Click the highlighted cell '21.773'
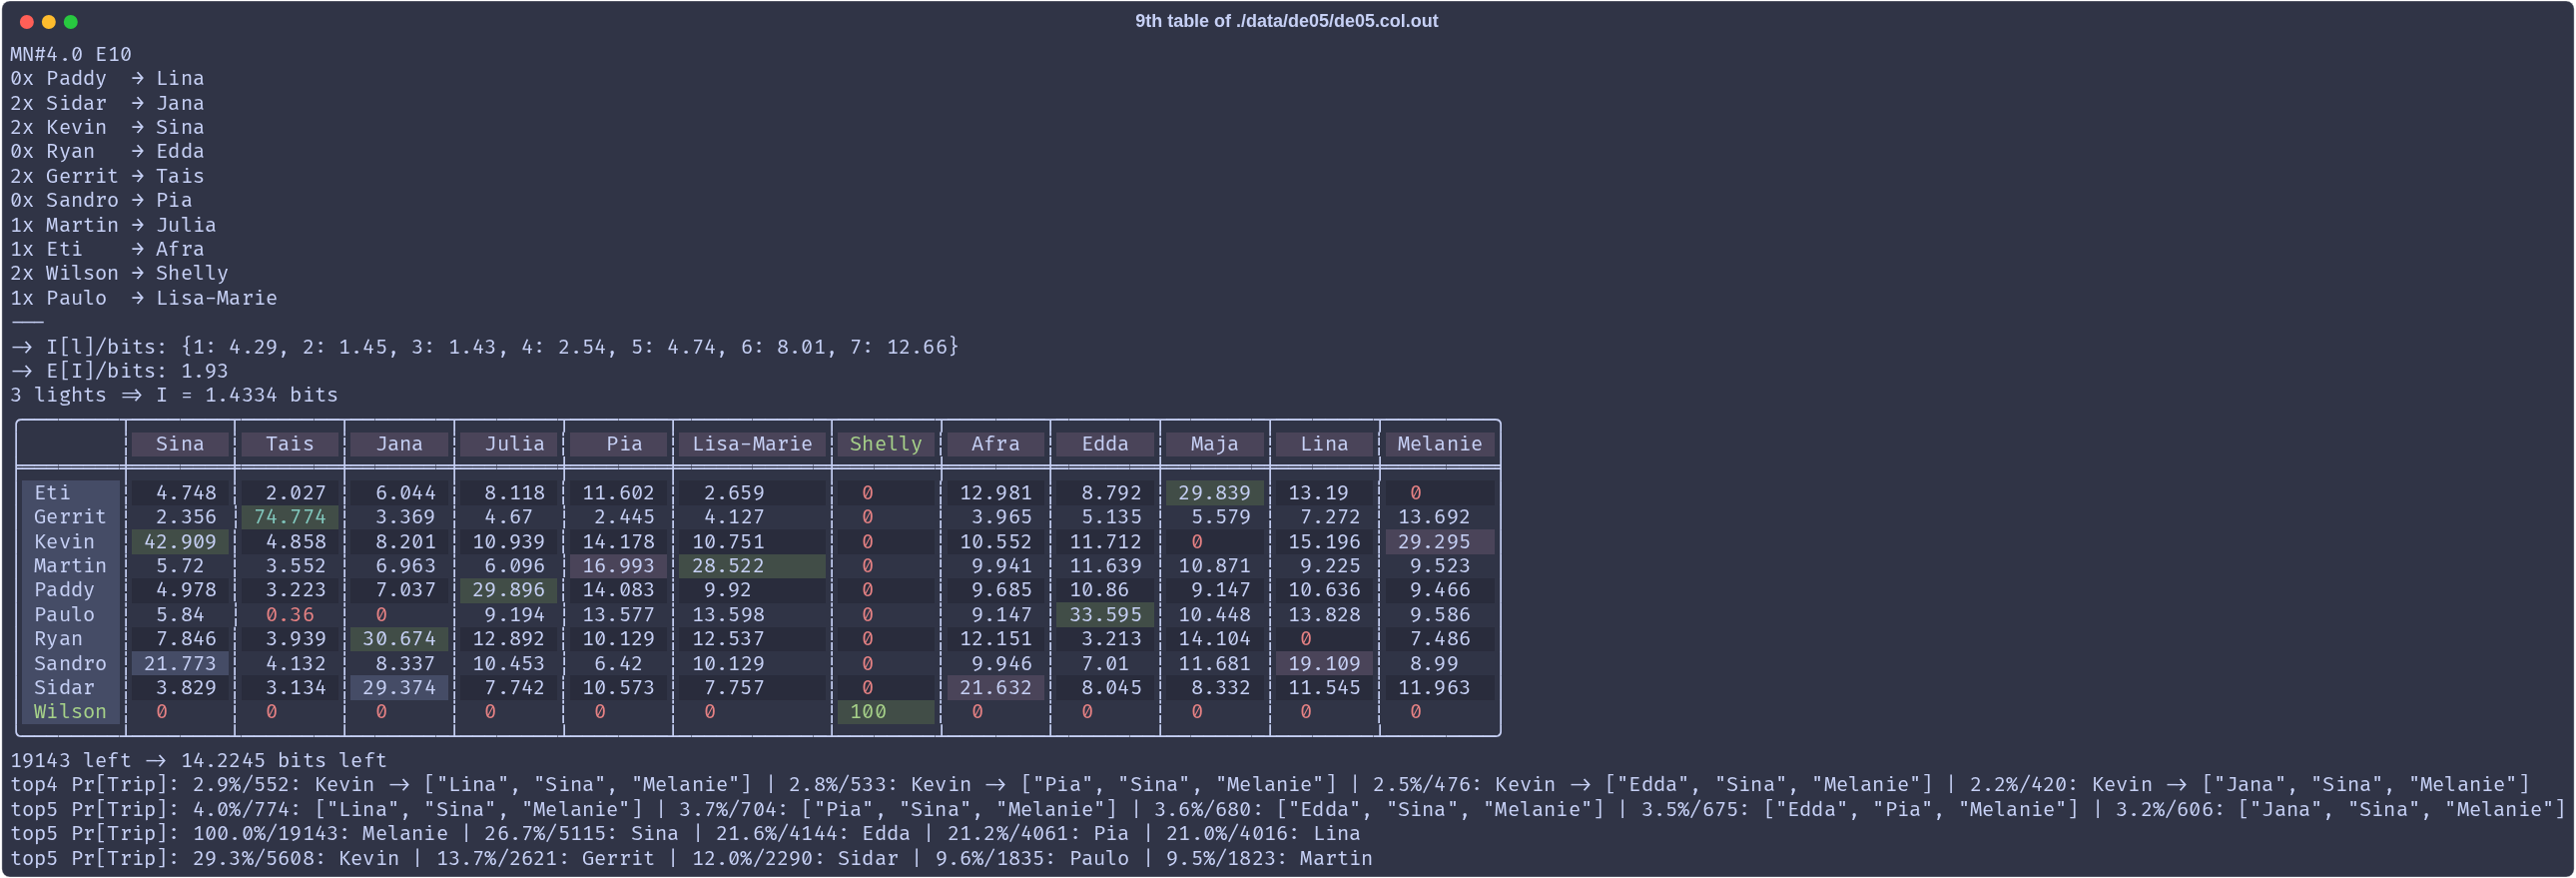 pyautogui.click(x=180, y=664)
